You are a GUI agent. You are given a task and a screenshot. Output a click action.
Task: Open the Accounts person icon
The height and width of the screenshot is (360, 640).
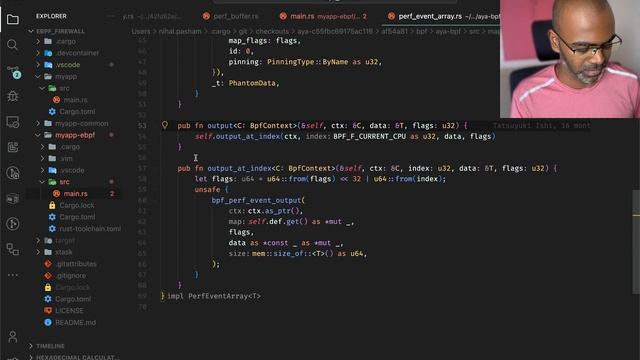click(13, 337)
